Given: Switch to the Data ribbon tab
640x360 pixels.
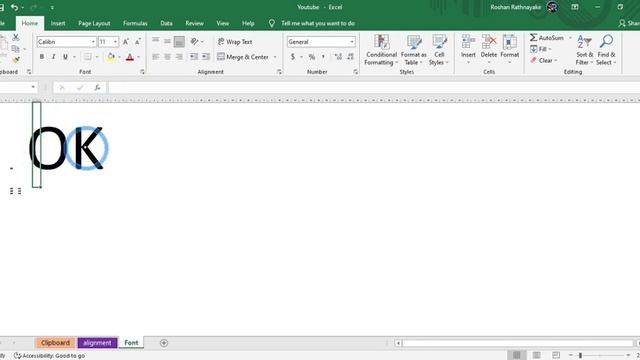Looking at the screenshot, I should [166, 23].
